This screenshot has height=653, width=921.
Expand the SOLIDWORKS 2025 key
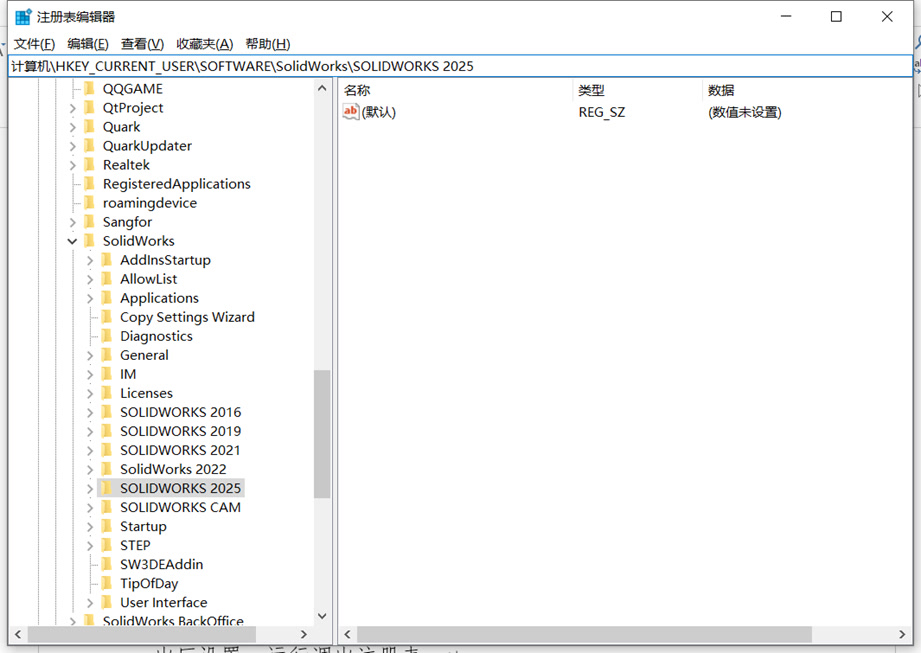tap(90, 488)
